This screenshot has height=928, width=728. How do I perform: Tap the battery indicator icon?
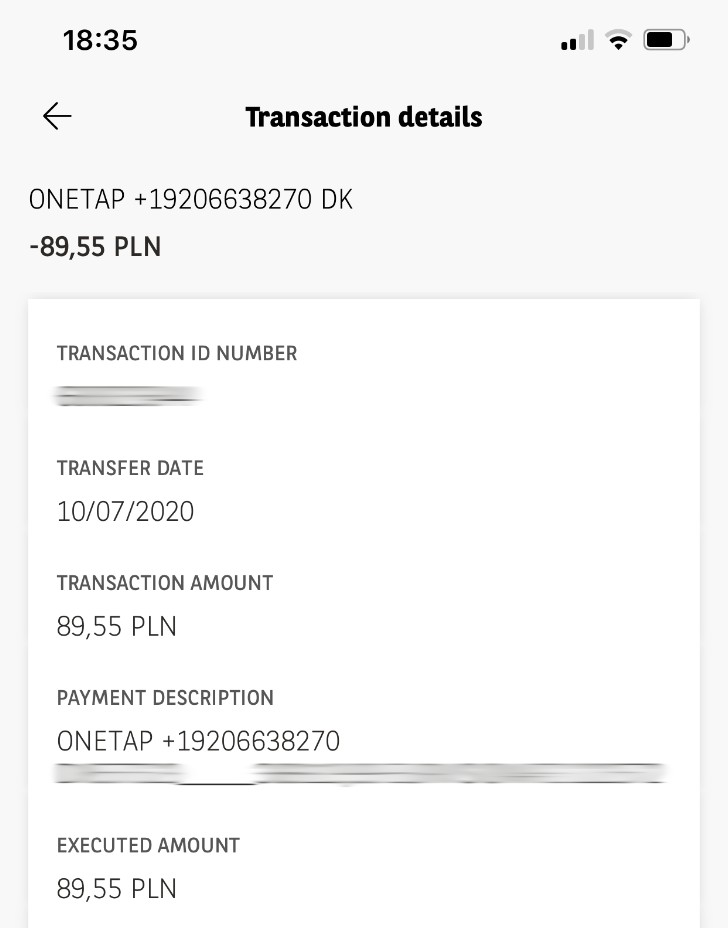click(666, 41)
